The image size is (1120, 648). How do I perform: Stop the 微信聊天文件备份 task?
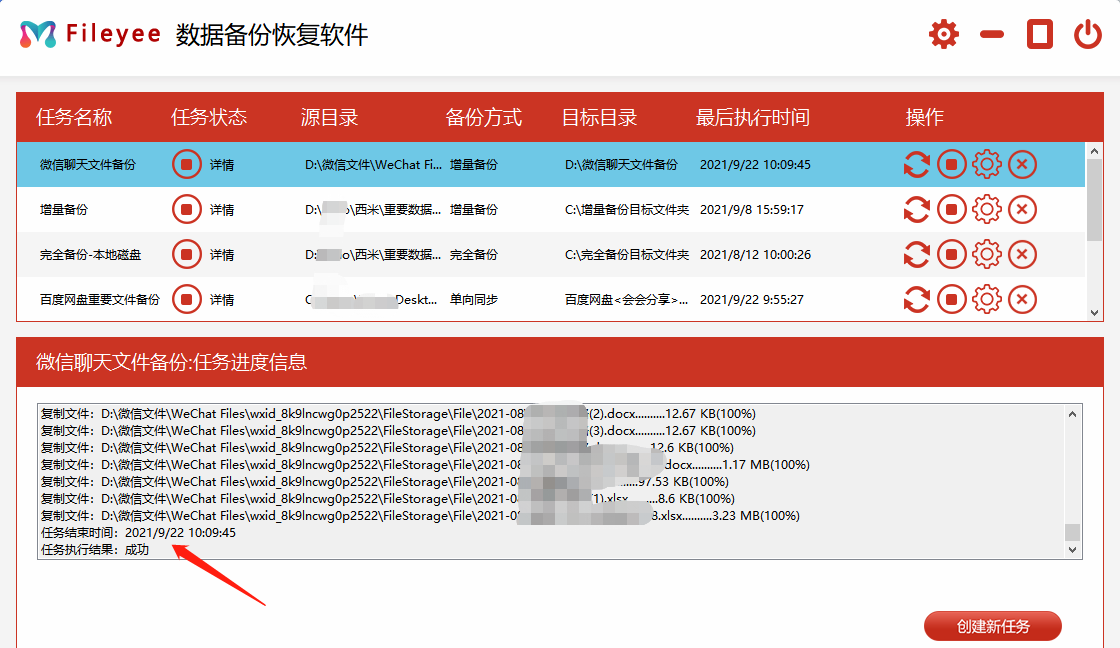click(x=952, y=164)
